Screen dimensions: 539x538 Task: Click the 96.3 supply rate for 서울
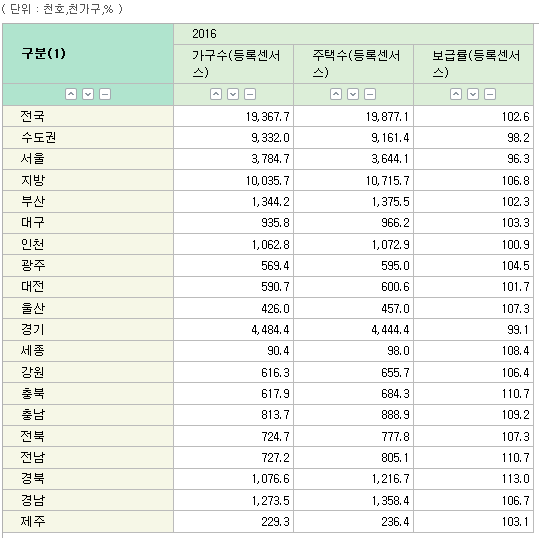[x=518, y=159]
